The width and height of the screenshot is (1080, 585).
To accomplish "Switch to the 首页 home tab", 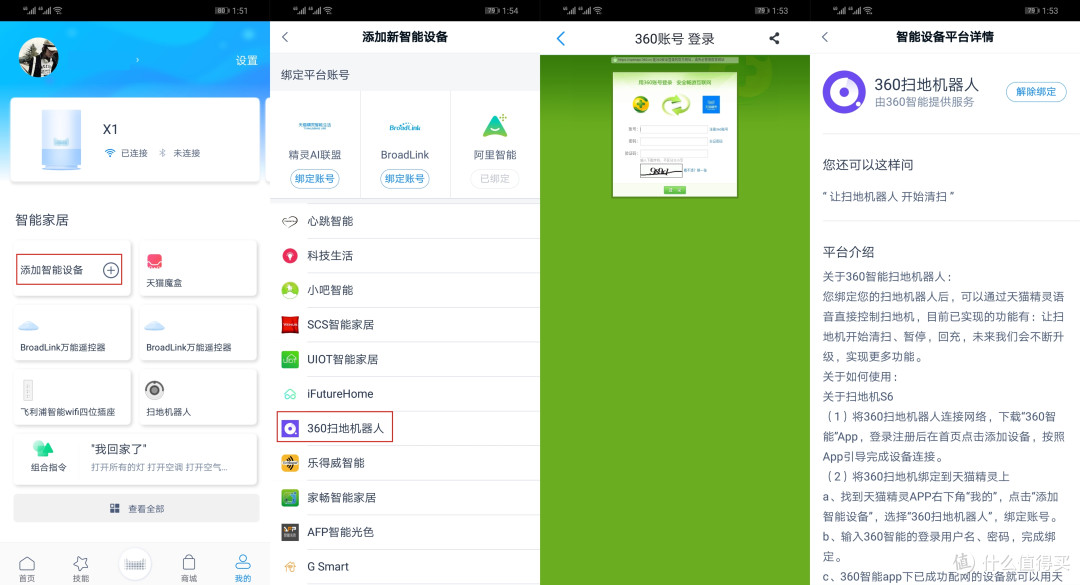I will click(x=27, y=568).
